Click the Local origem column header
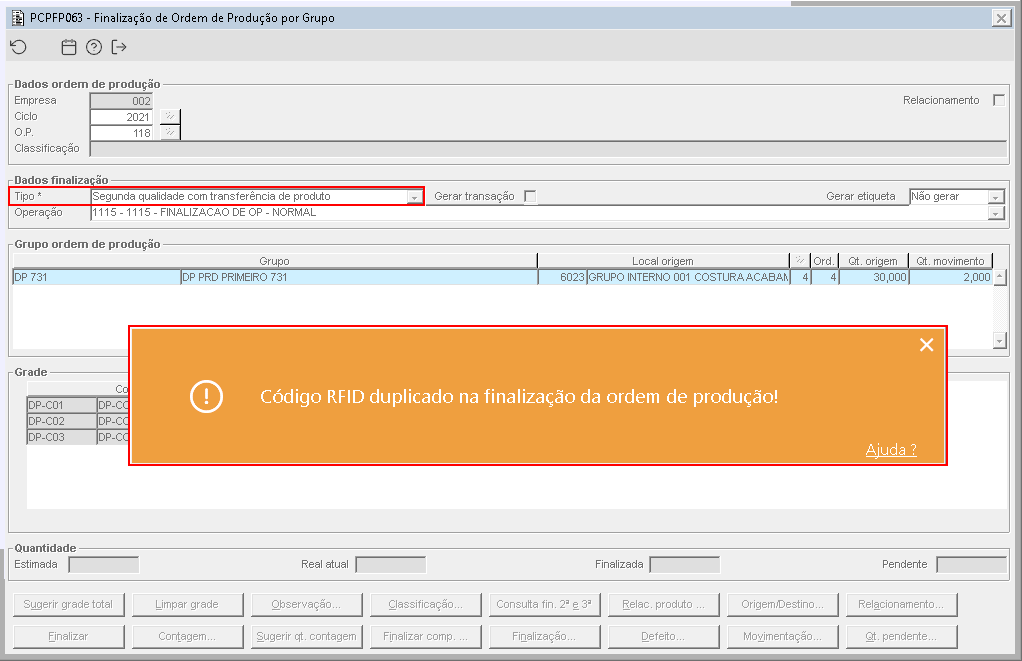The height and width of the screenshot is (661, 1022). 663,261
